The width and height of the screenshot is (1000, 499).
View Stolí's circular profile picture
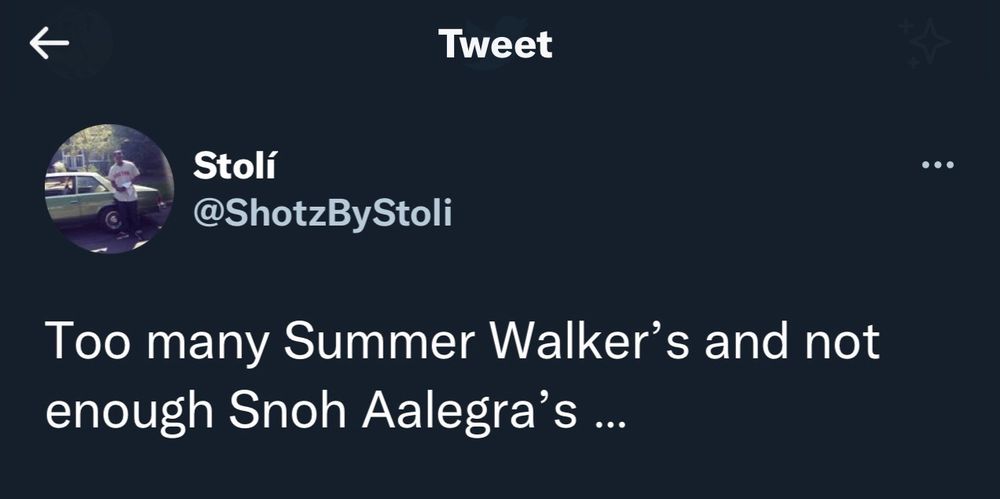[x=109, y=189]
